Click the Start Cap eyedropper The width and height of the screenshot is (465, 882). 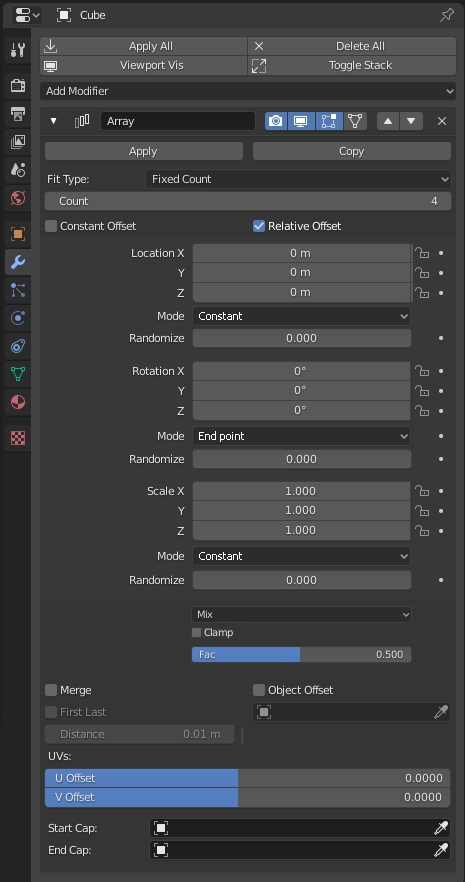coord(441,828)
